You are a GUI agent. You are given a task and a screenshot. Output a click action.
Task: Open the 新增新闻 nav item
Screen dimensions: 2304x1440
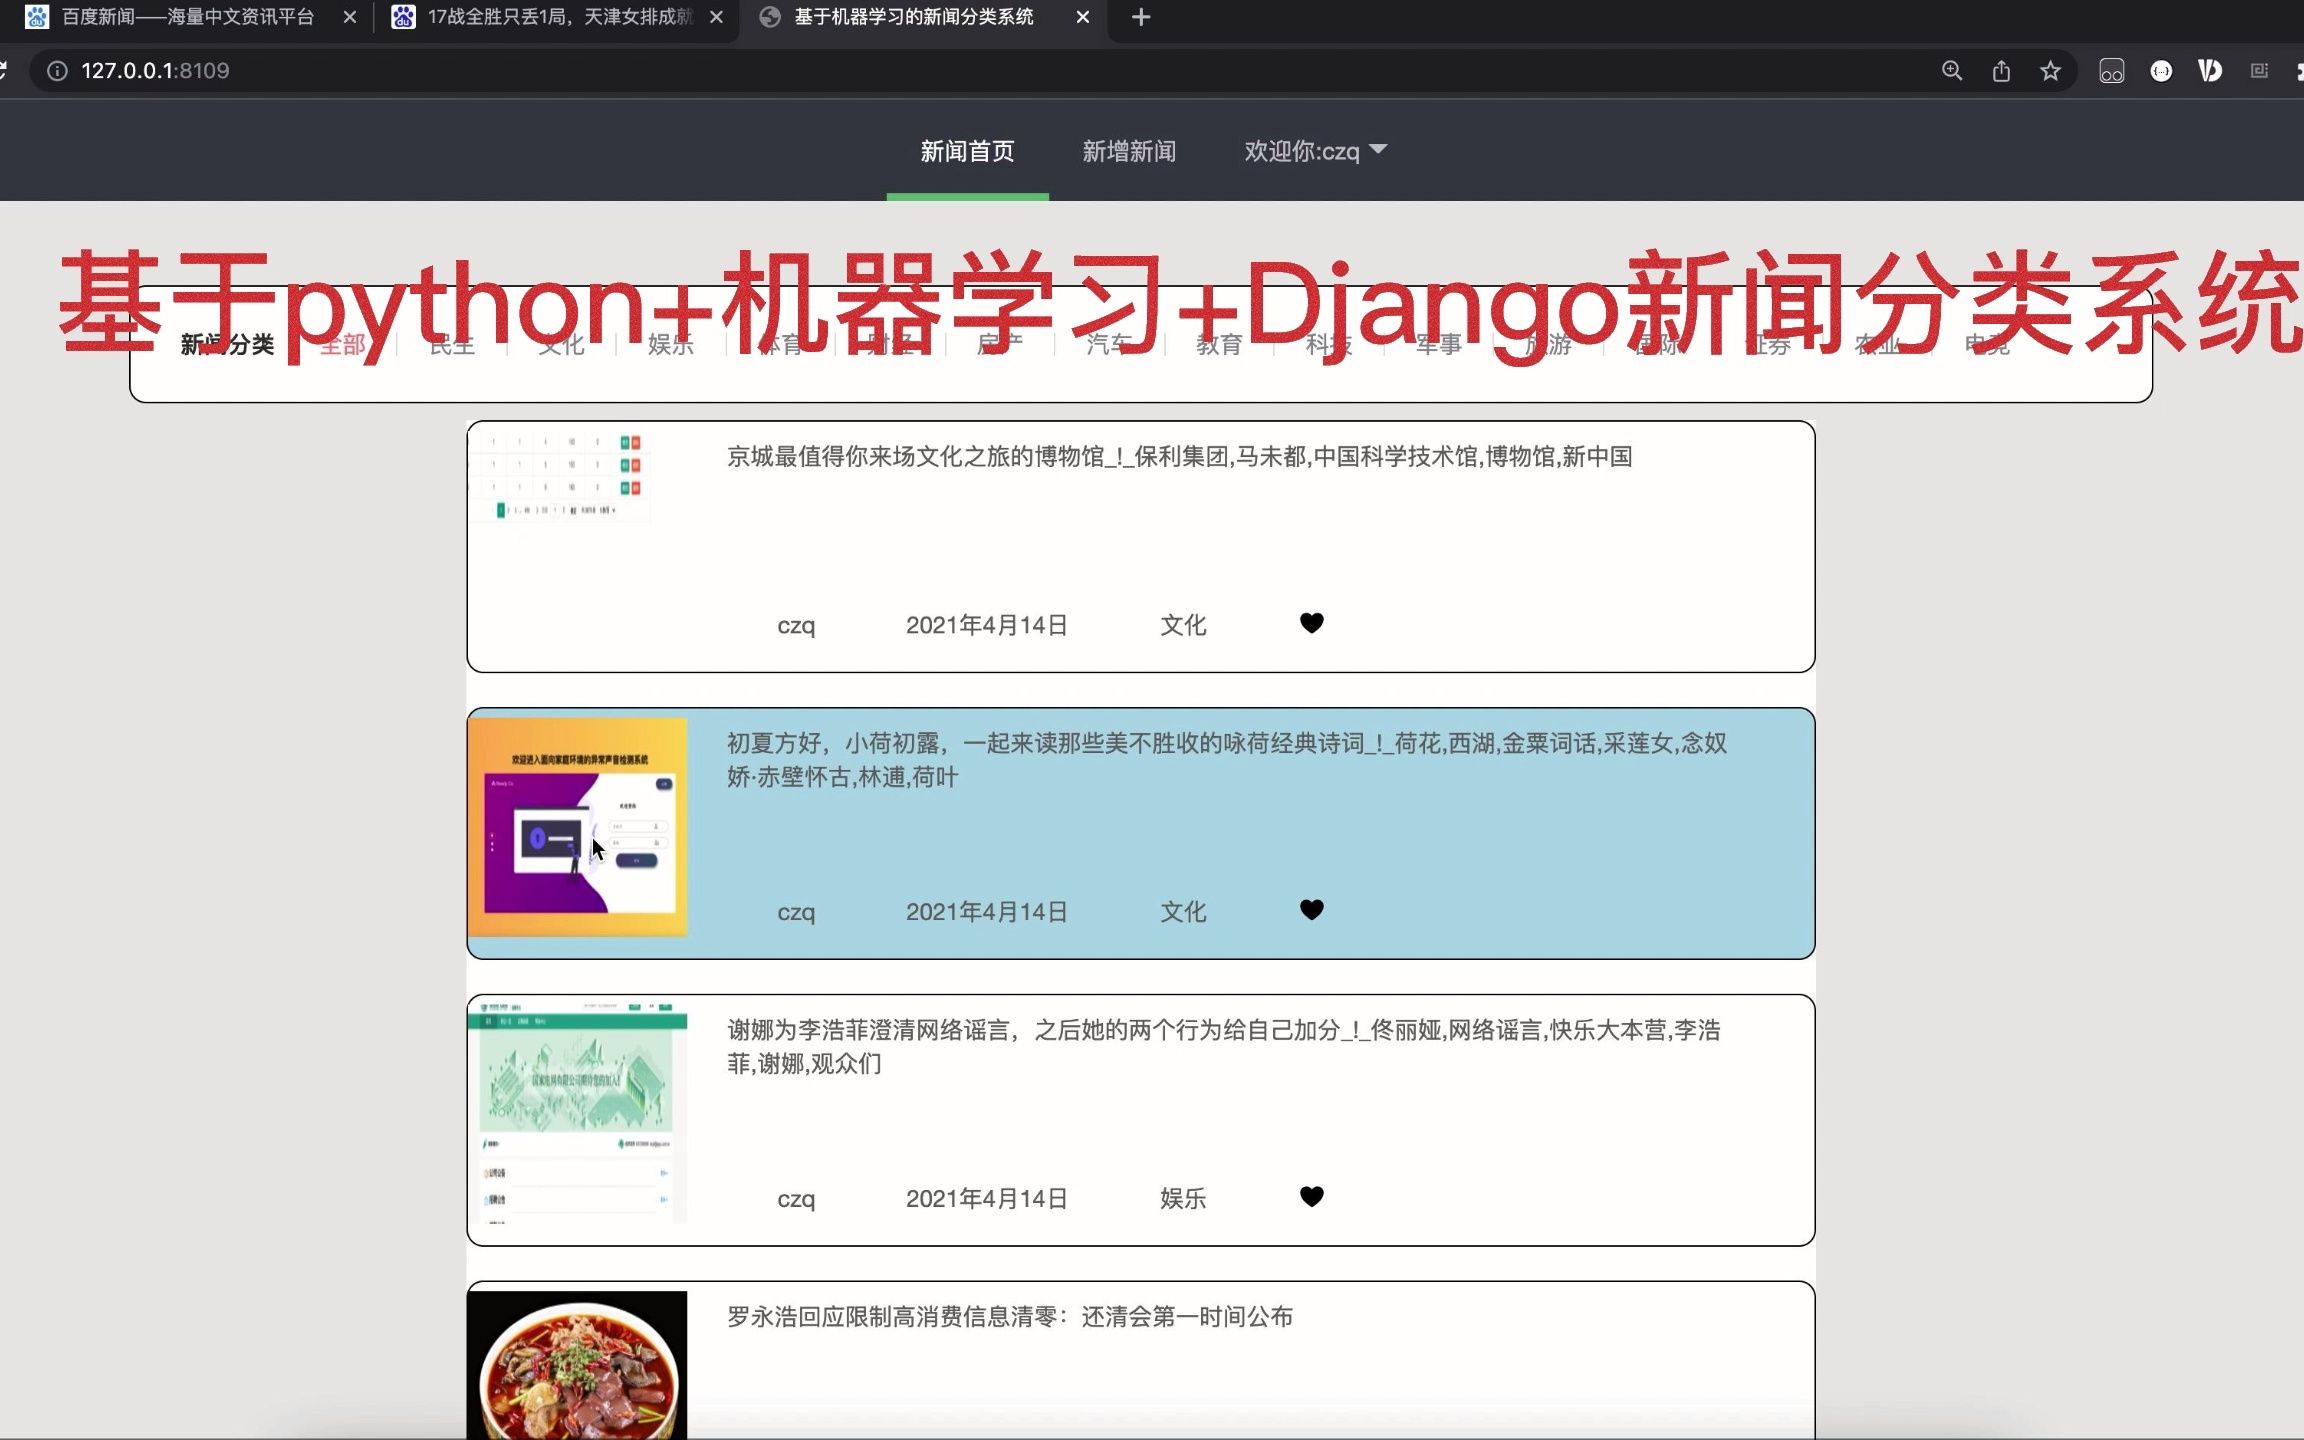pyautogui.click(x=1129, y=152)
